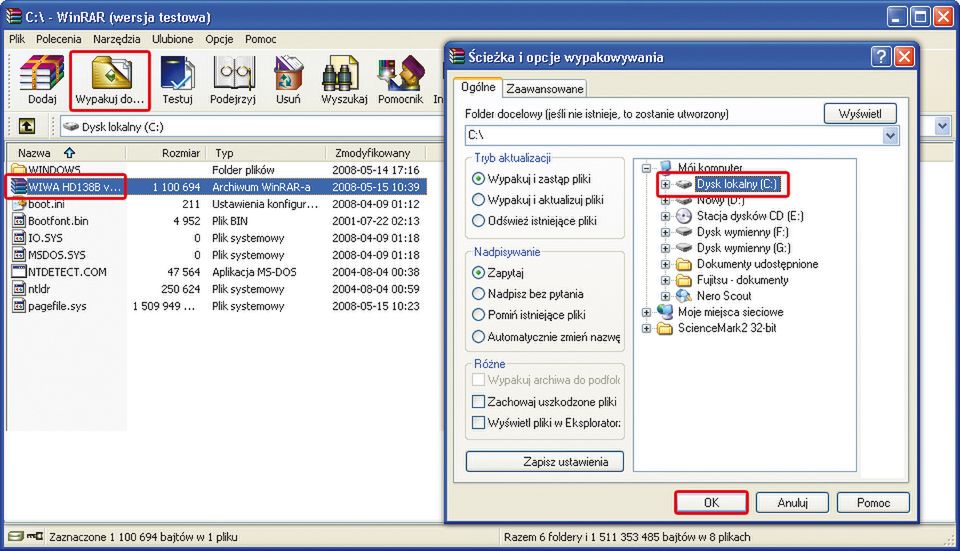
Task: Expand ScienceMark2 32-bit node
Action: pyautogui.click(x=646, y=328)
